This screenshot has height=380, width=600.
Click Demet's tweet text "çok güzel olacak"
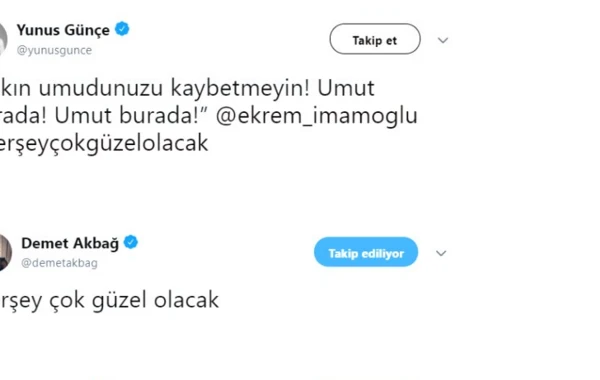tap(134, 300)
